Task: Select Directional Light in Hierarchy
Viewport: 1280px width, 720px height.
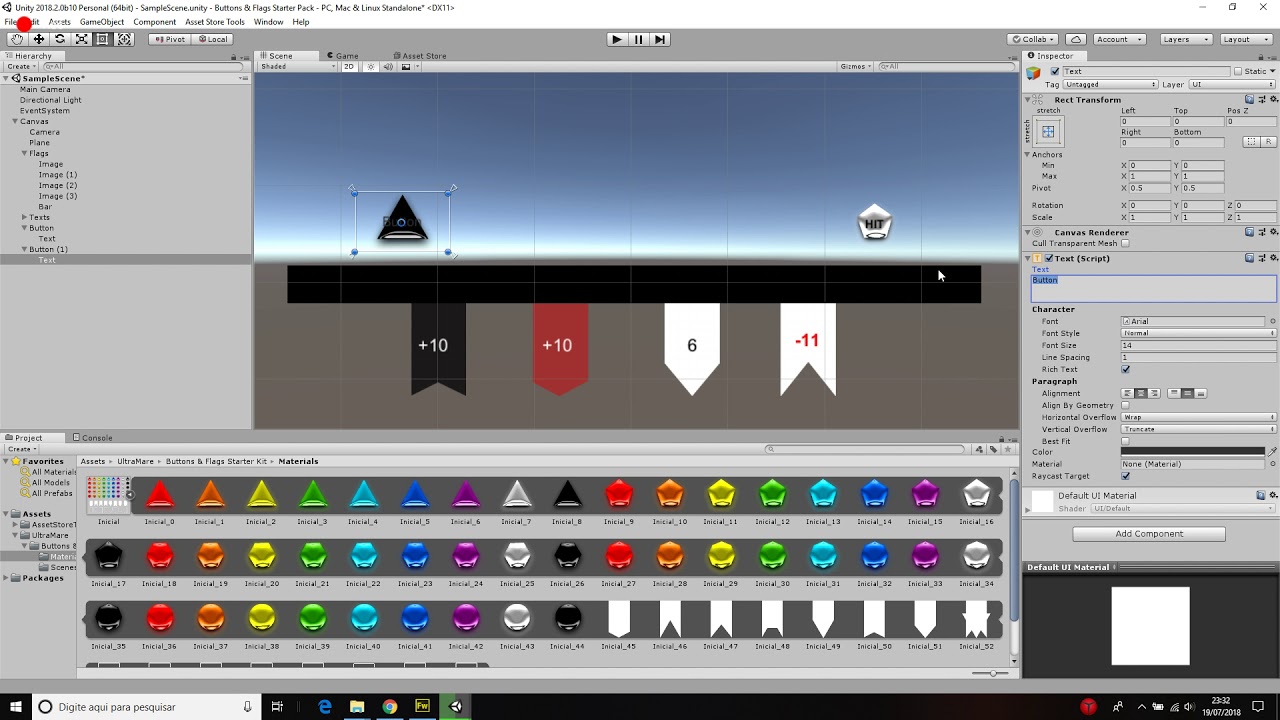Action: coord(51,100)
